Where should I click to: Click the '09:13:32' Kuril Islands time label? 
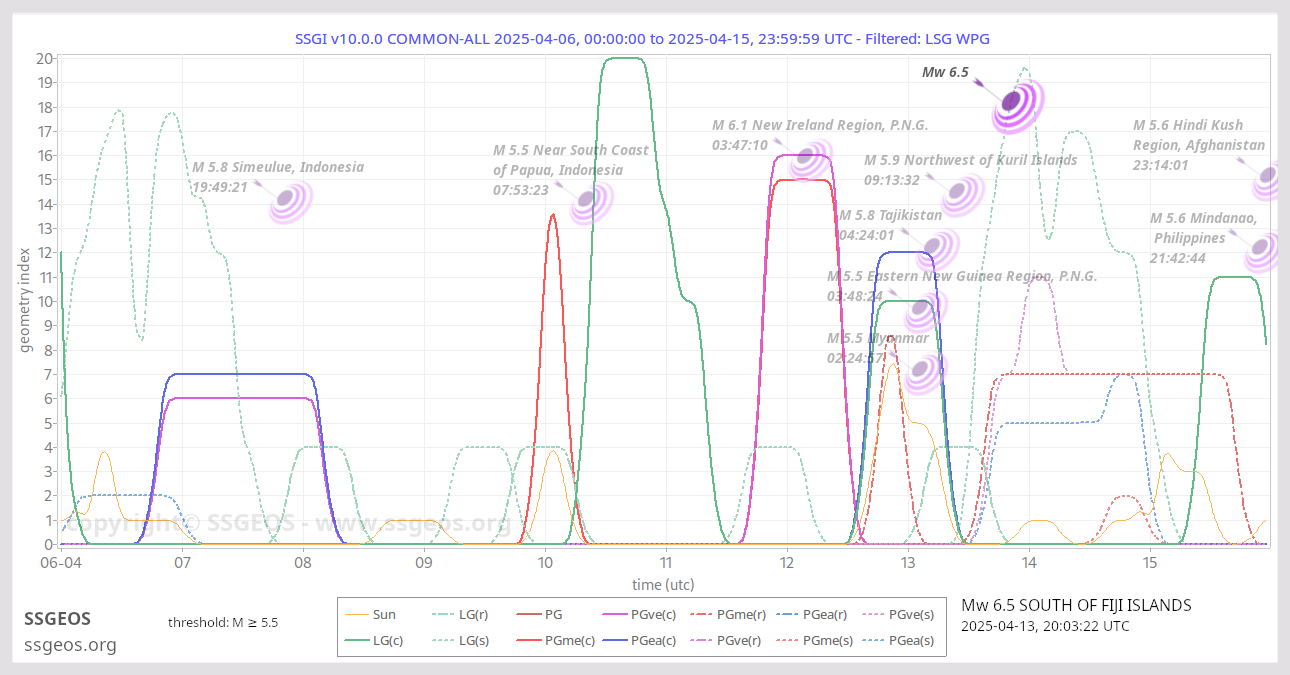[x=892, y=180]
